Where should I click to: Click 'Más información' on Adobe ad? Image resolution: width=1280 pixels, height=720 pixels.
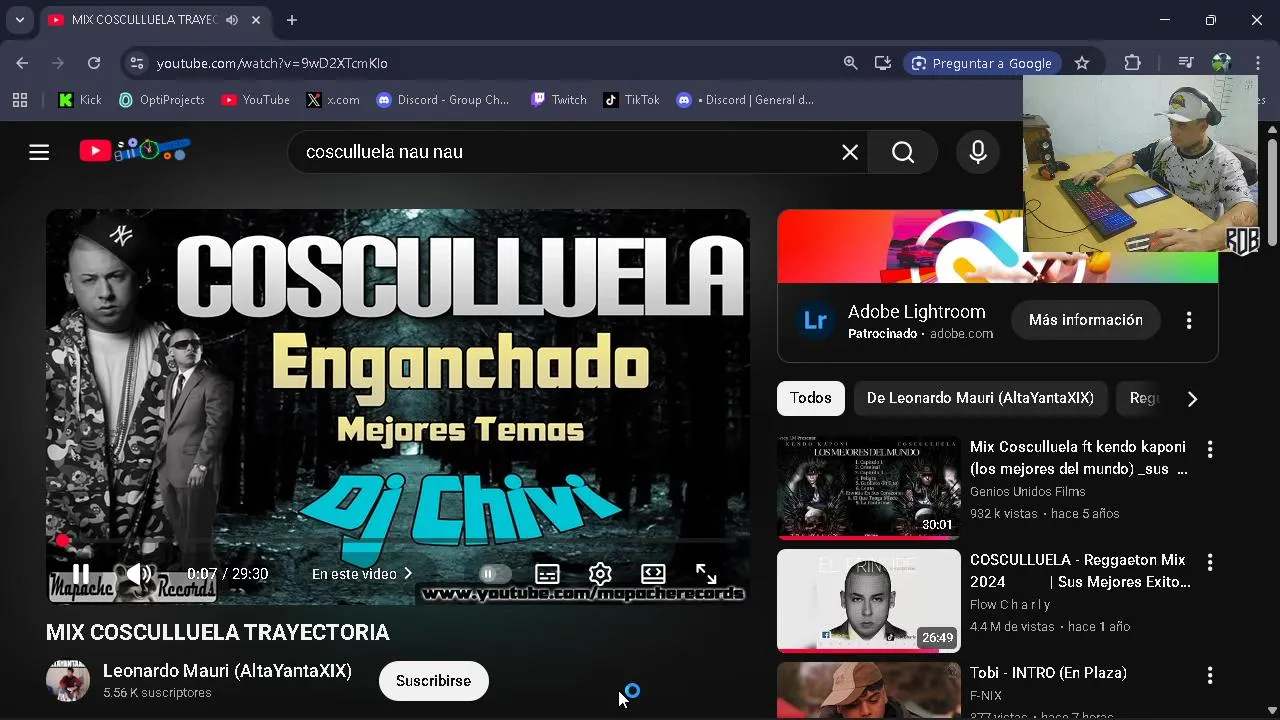point(1085,320)
